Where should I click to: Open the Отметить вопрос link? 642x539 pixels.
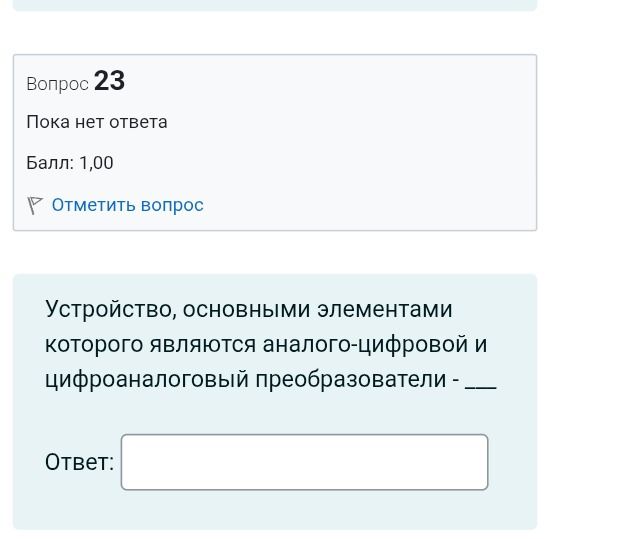click(x=127, y=205)
